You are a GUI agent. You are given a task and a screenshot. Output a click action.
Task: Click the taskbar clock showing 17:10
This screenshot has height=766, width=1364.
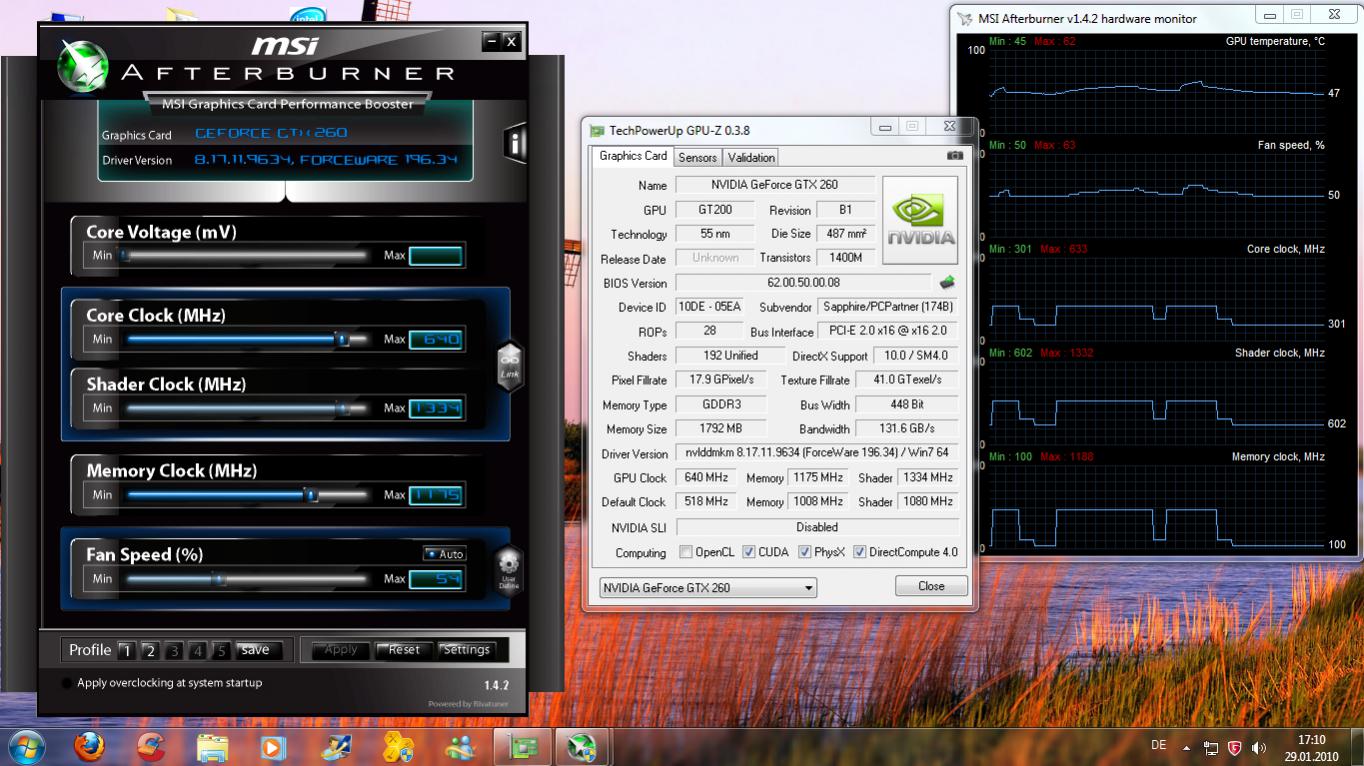click(x=1311, y=748)
